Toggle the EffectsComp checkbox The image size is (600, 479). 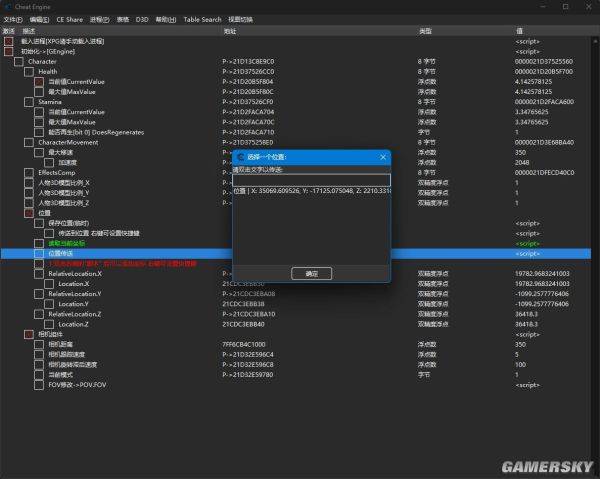(x=29, y=173)
